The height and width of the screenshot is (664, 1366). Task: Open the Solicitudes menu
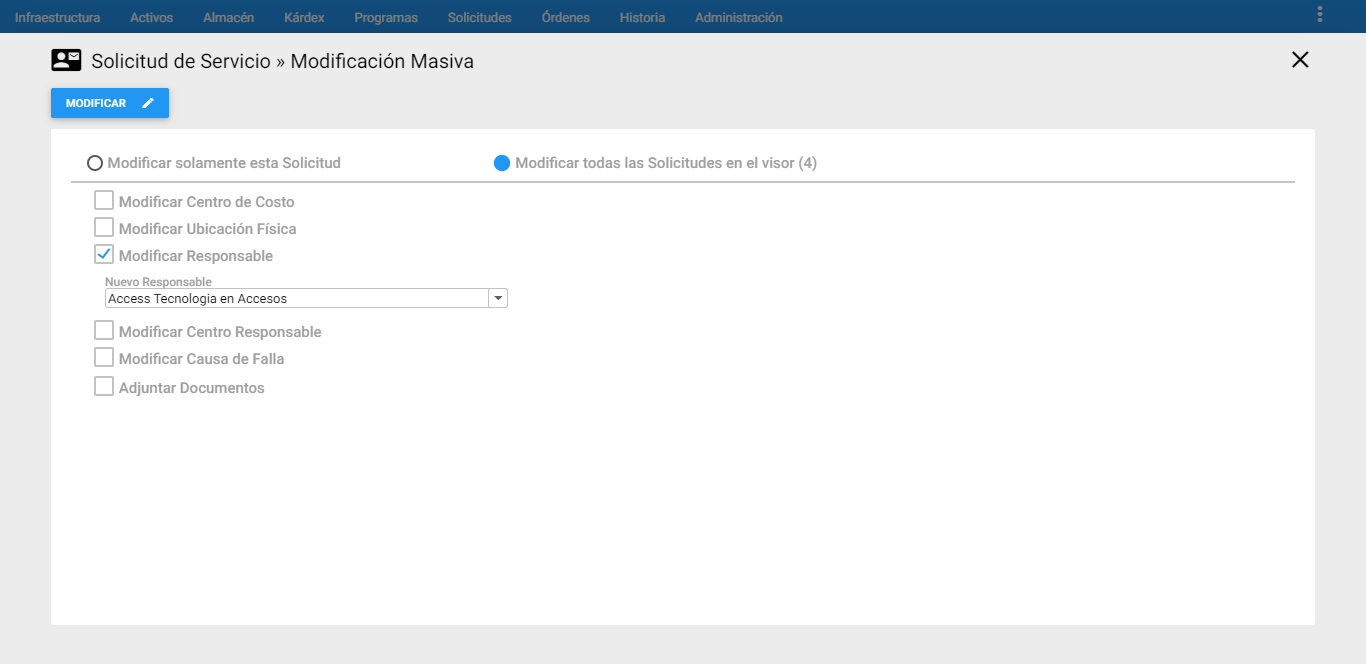(x=479, y=17)
